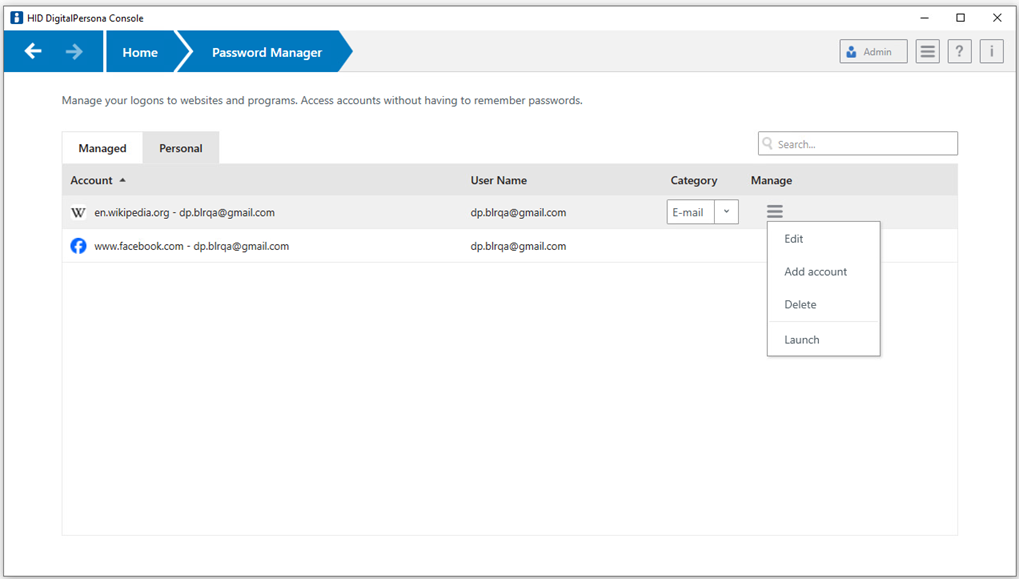Show info using the 'i' icon

(991, 52)
